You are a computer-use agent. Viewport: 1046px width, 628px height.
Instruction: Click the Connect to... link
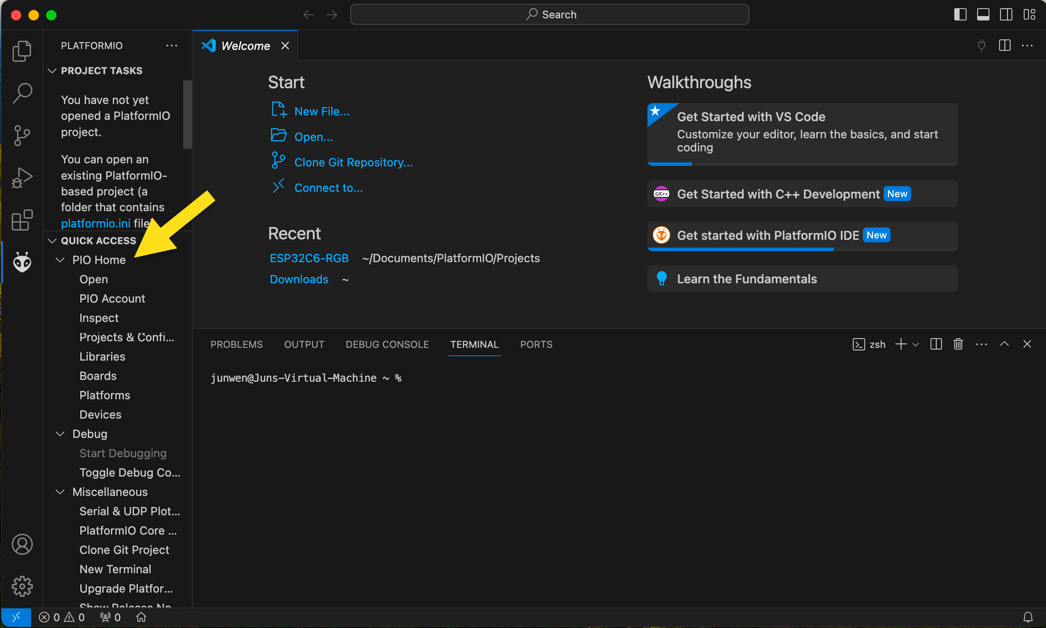coord(328,188)
